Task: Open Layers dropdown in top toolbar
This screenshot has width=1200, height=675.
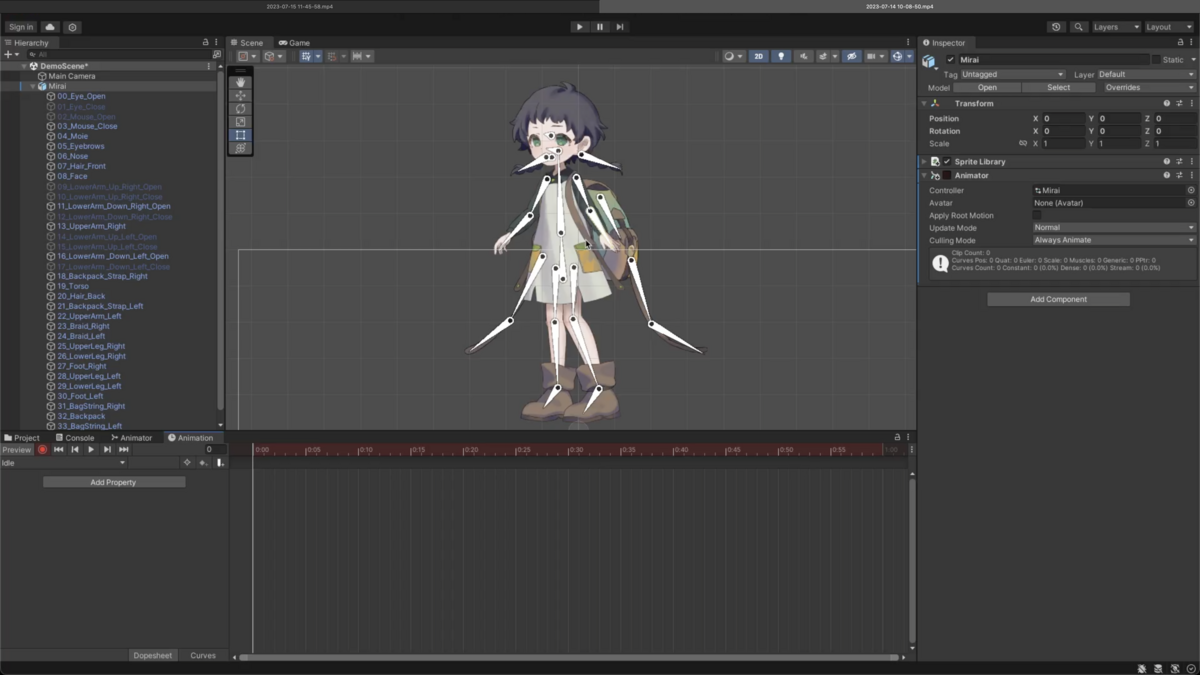Action: pos(1116,27)
